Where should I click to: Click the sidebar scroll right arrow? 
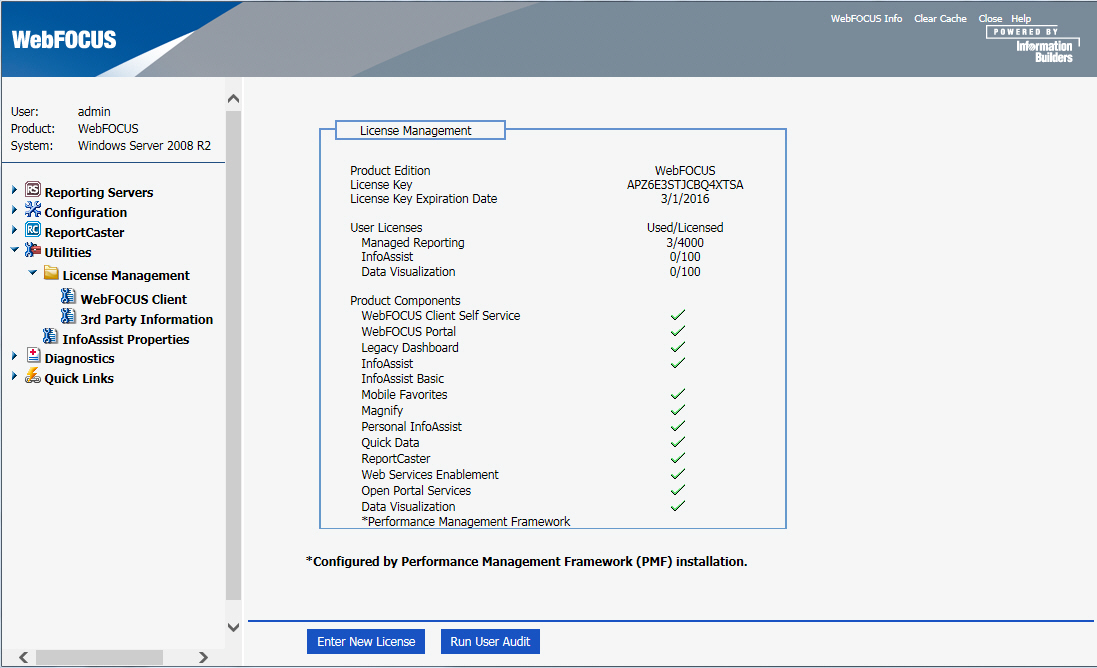tap(203, 658)
